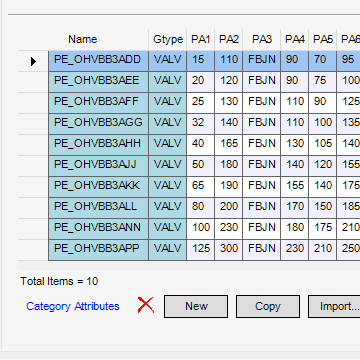
Task: Click PA2 value 230 in PE_OHVBB3ANN row
Action: (229, 229)
